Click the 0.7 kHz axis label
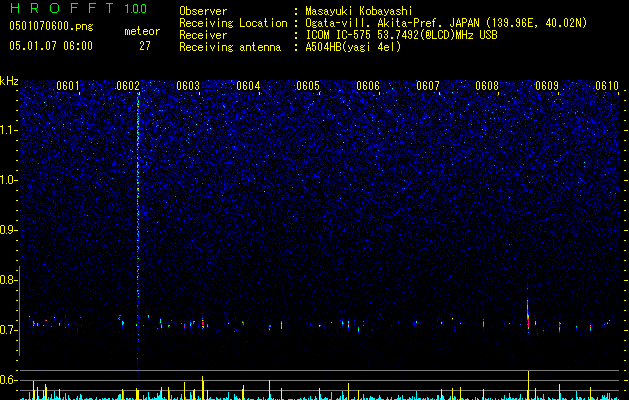 pos(7,330)
